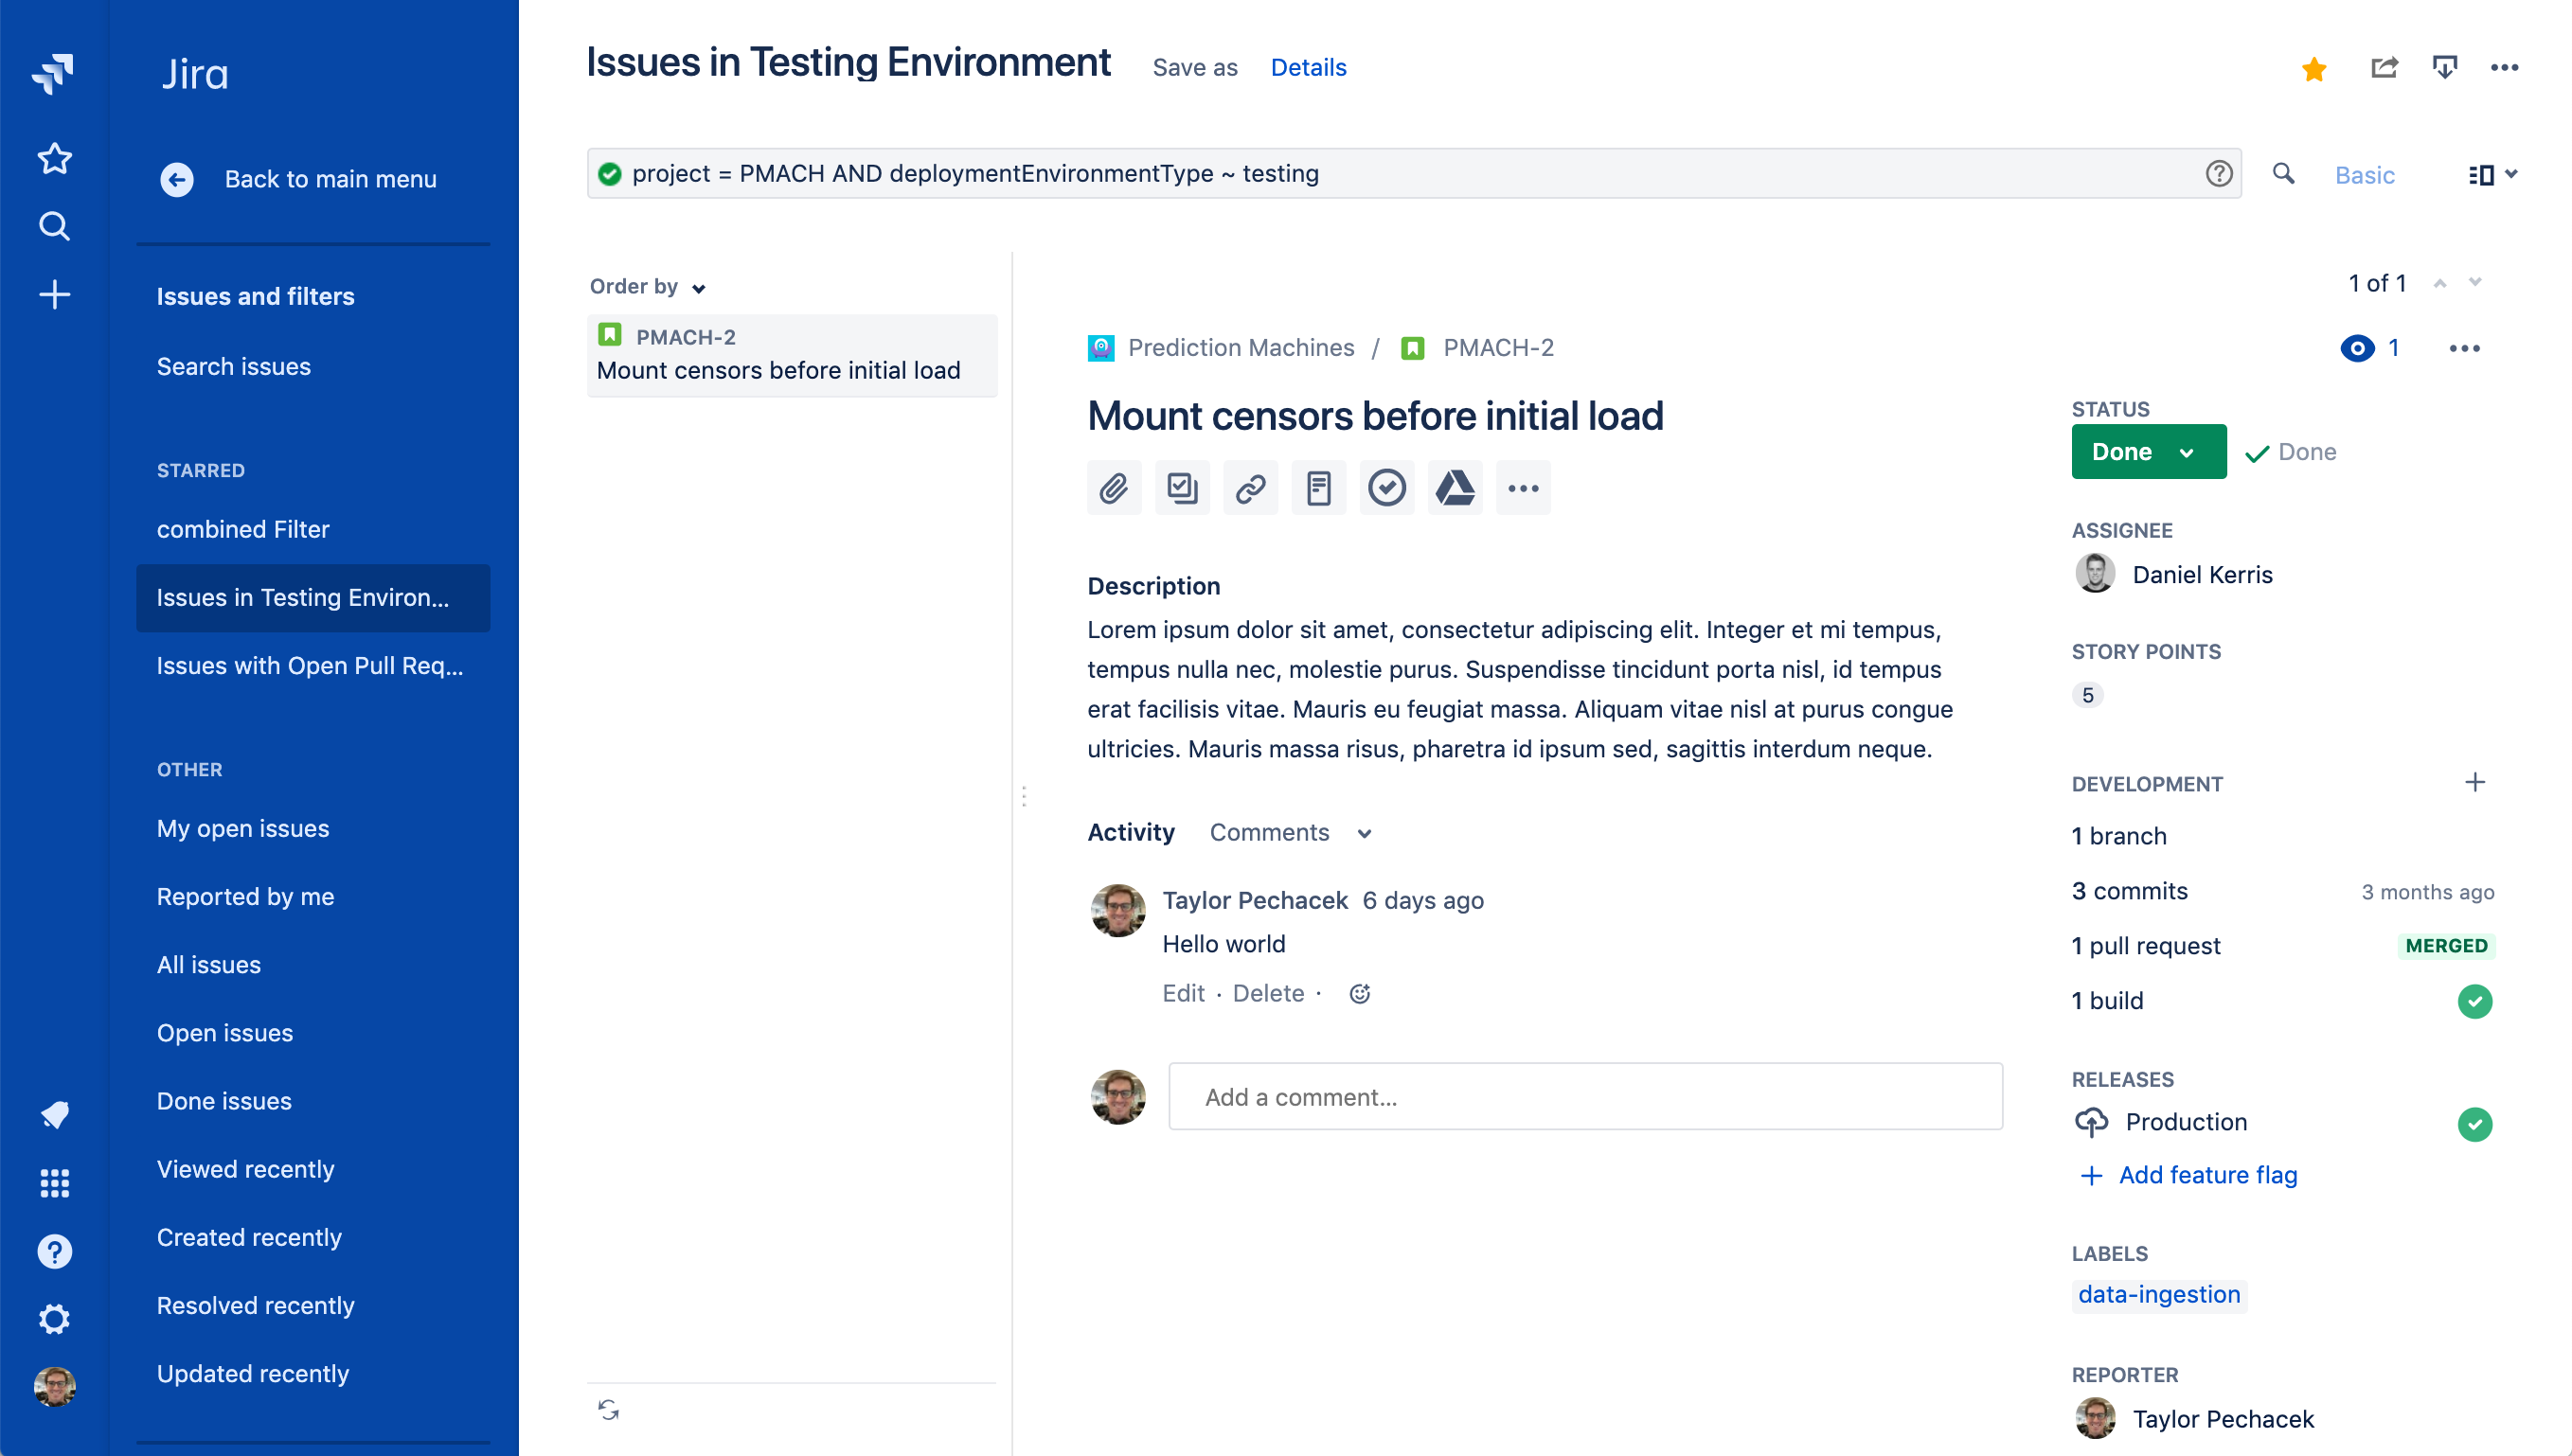Screen dimensions: 2572x1456
Task: Click Add feature flag link
Action: (2207, 1175)
